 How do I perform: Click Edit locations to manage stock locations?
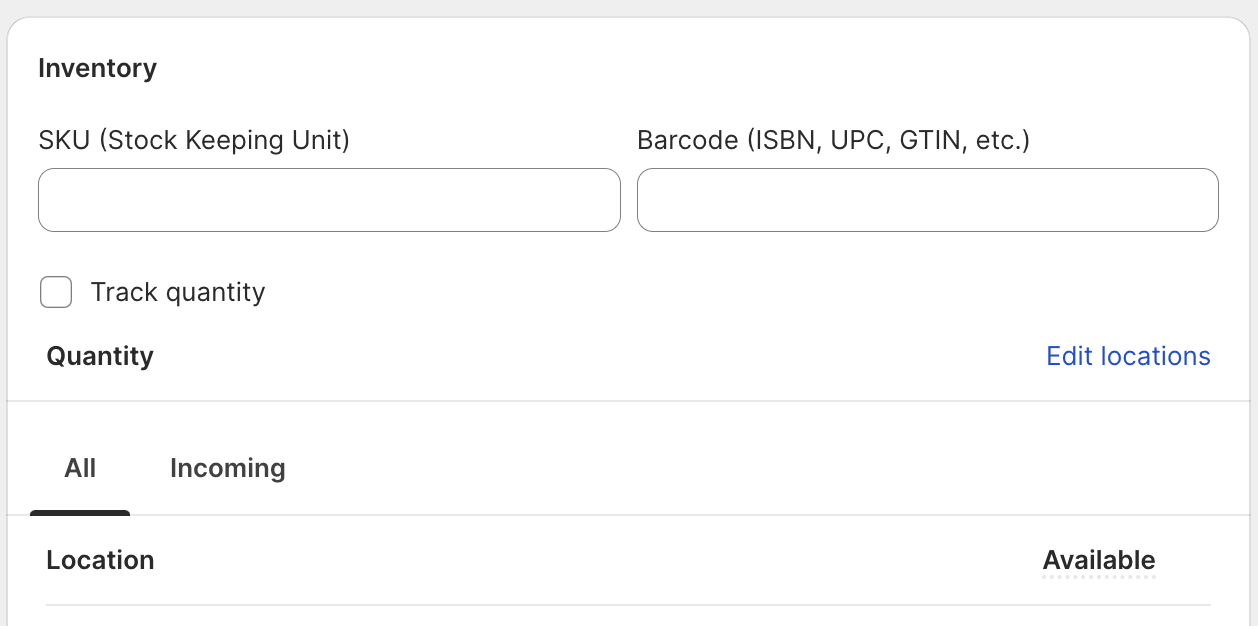1128,356
